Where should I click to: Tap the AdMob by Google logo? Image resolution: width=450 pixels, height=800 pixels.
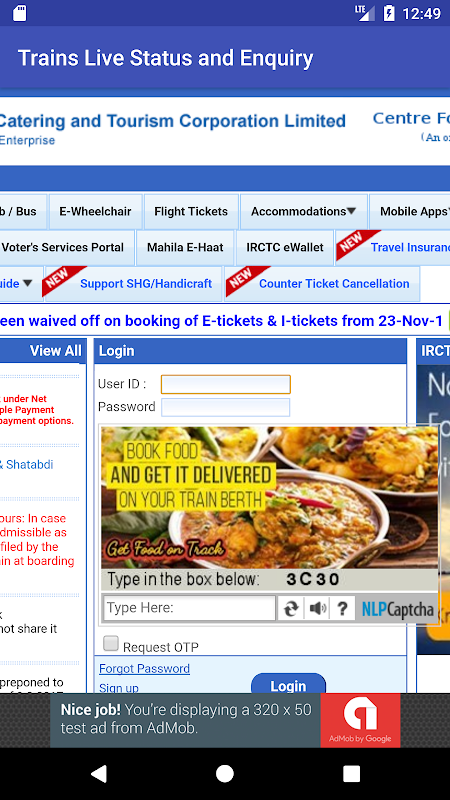[x=360, y=720]
